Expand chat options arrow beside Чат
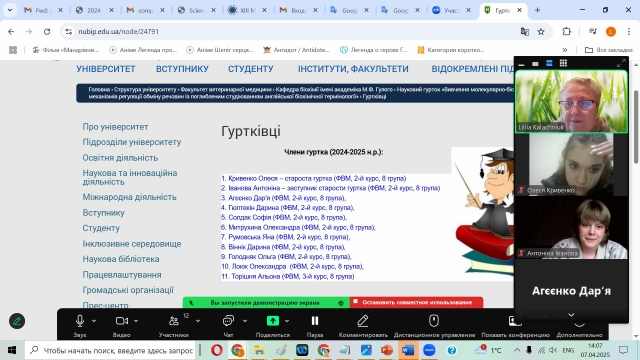 (x=245, y=321)
